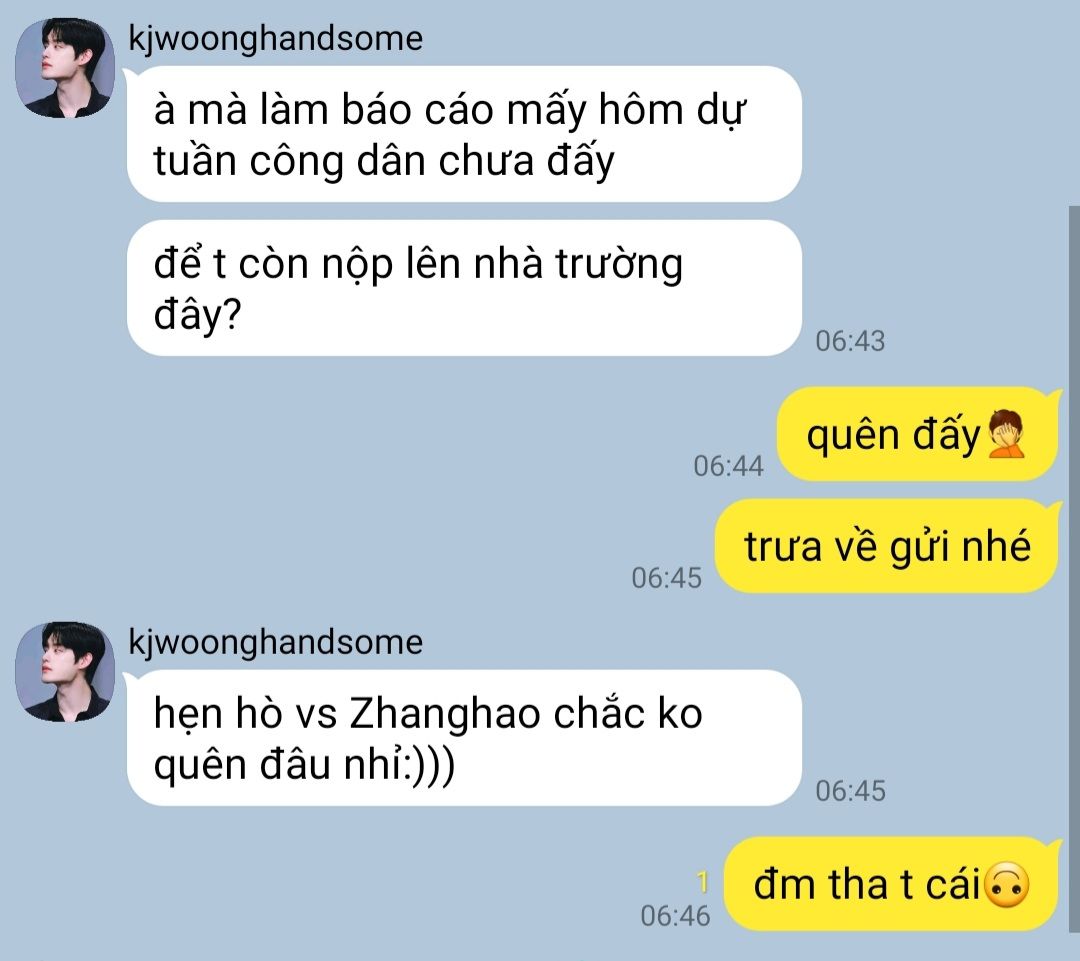
Task: Tap kjwoonghandsome's top profile avatar
Action: [x=65, y=68]
